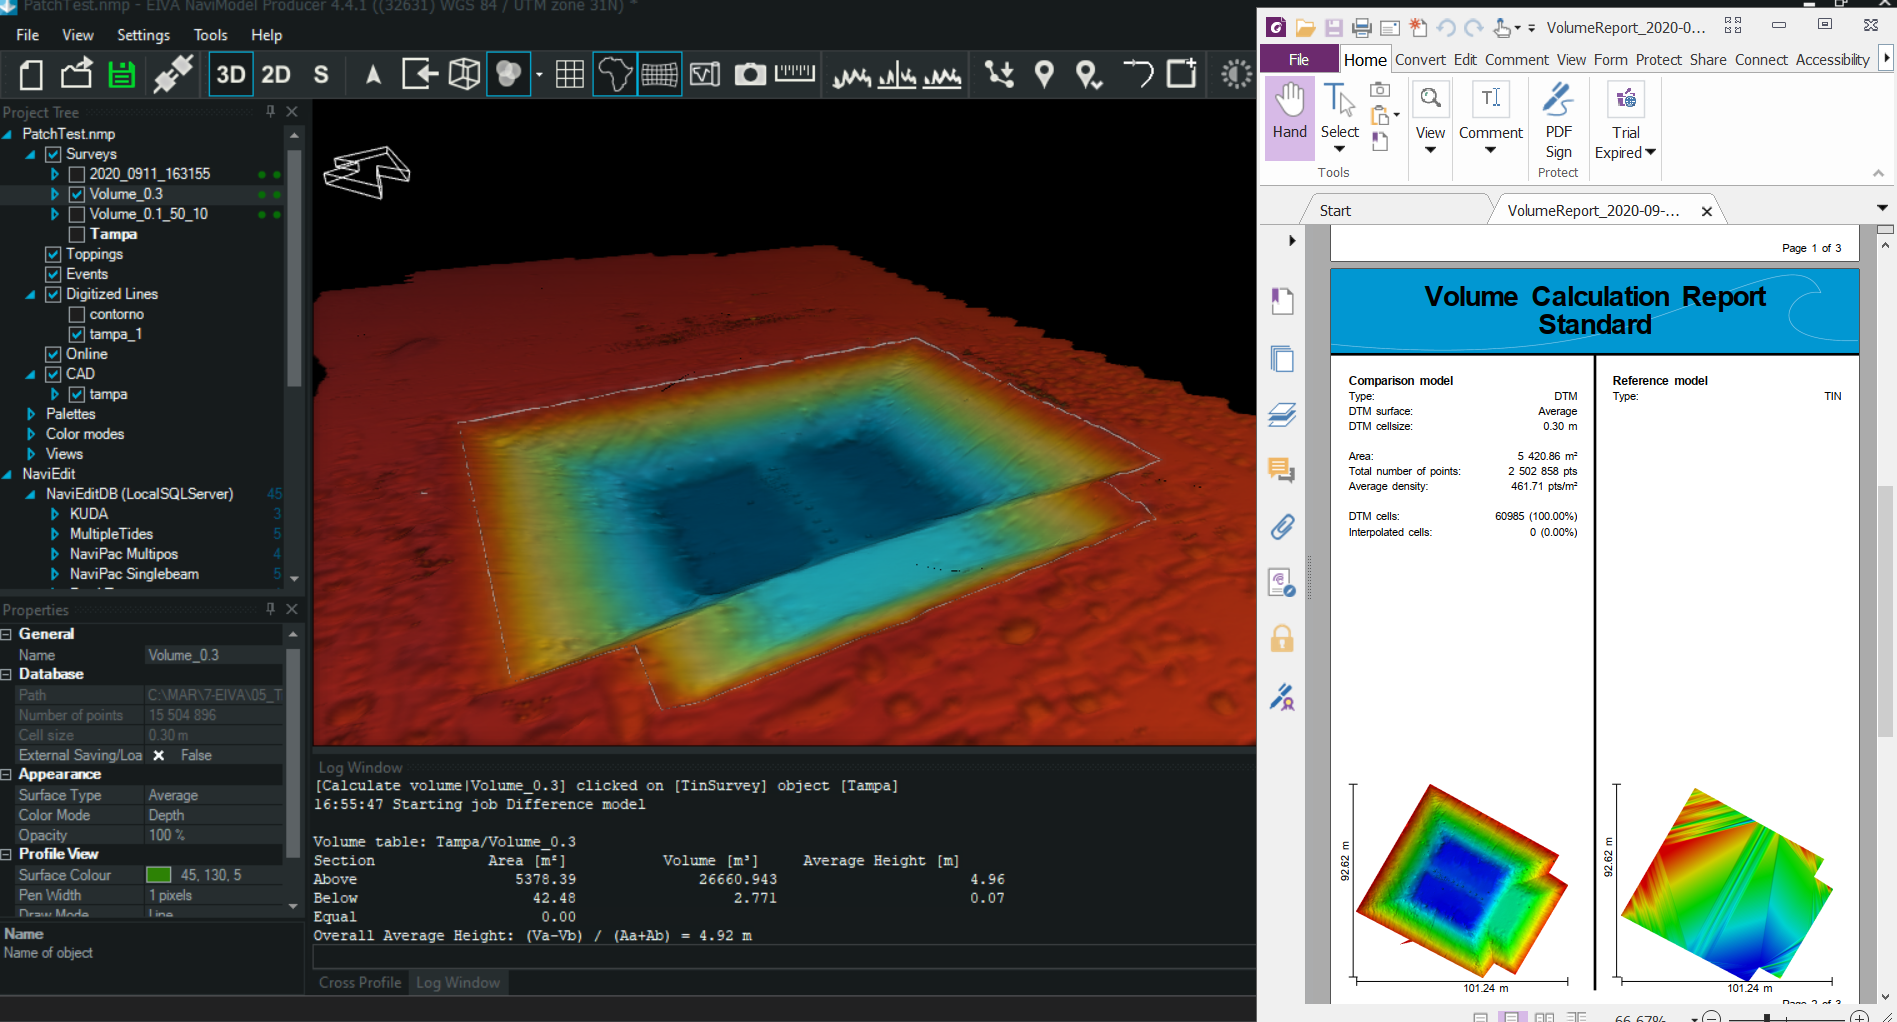Disable the Toppings checkbox

[52, 254]
